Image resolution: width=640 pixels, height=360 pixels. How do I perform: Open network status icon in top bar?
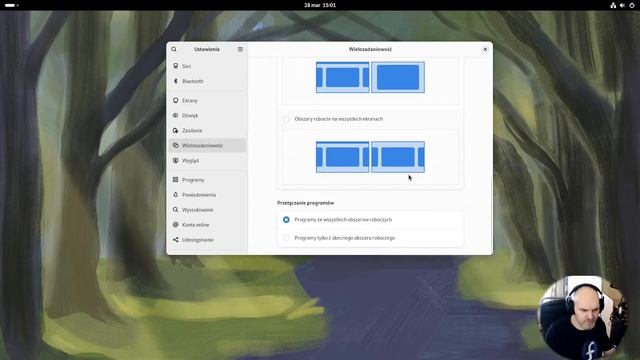(x=613, y=5)
